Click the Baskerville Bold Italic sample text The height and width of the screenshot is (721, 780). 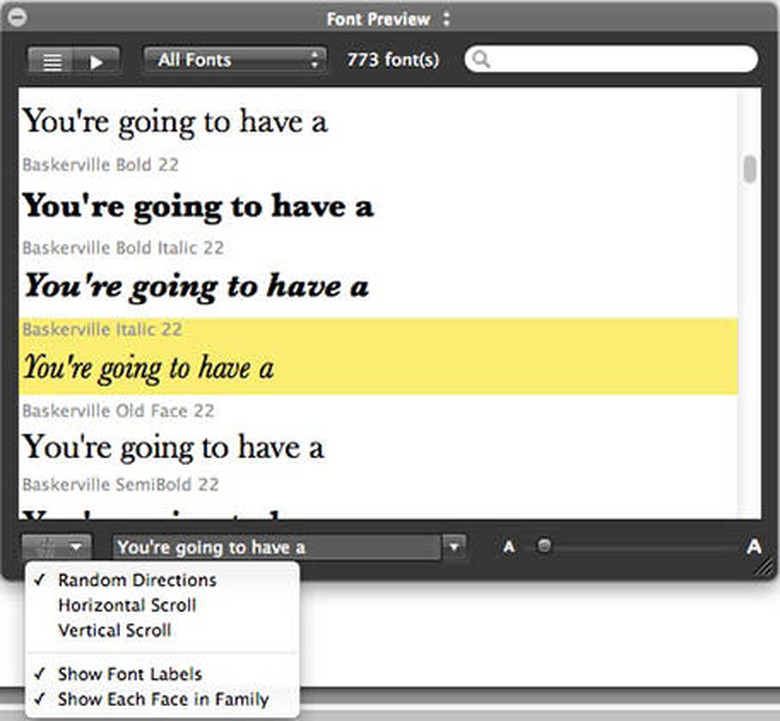point(196,287)
